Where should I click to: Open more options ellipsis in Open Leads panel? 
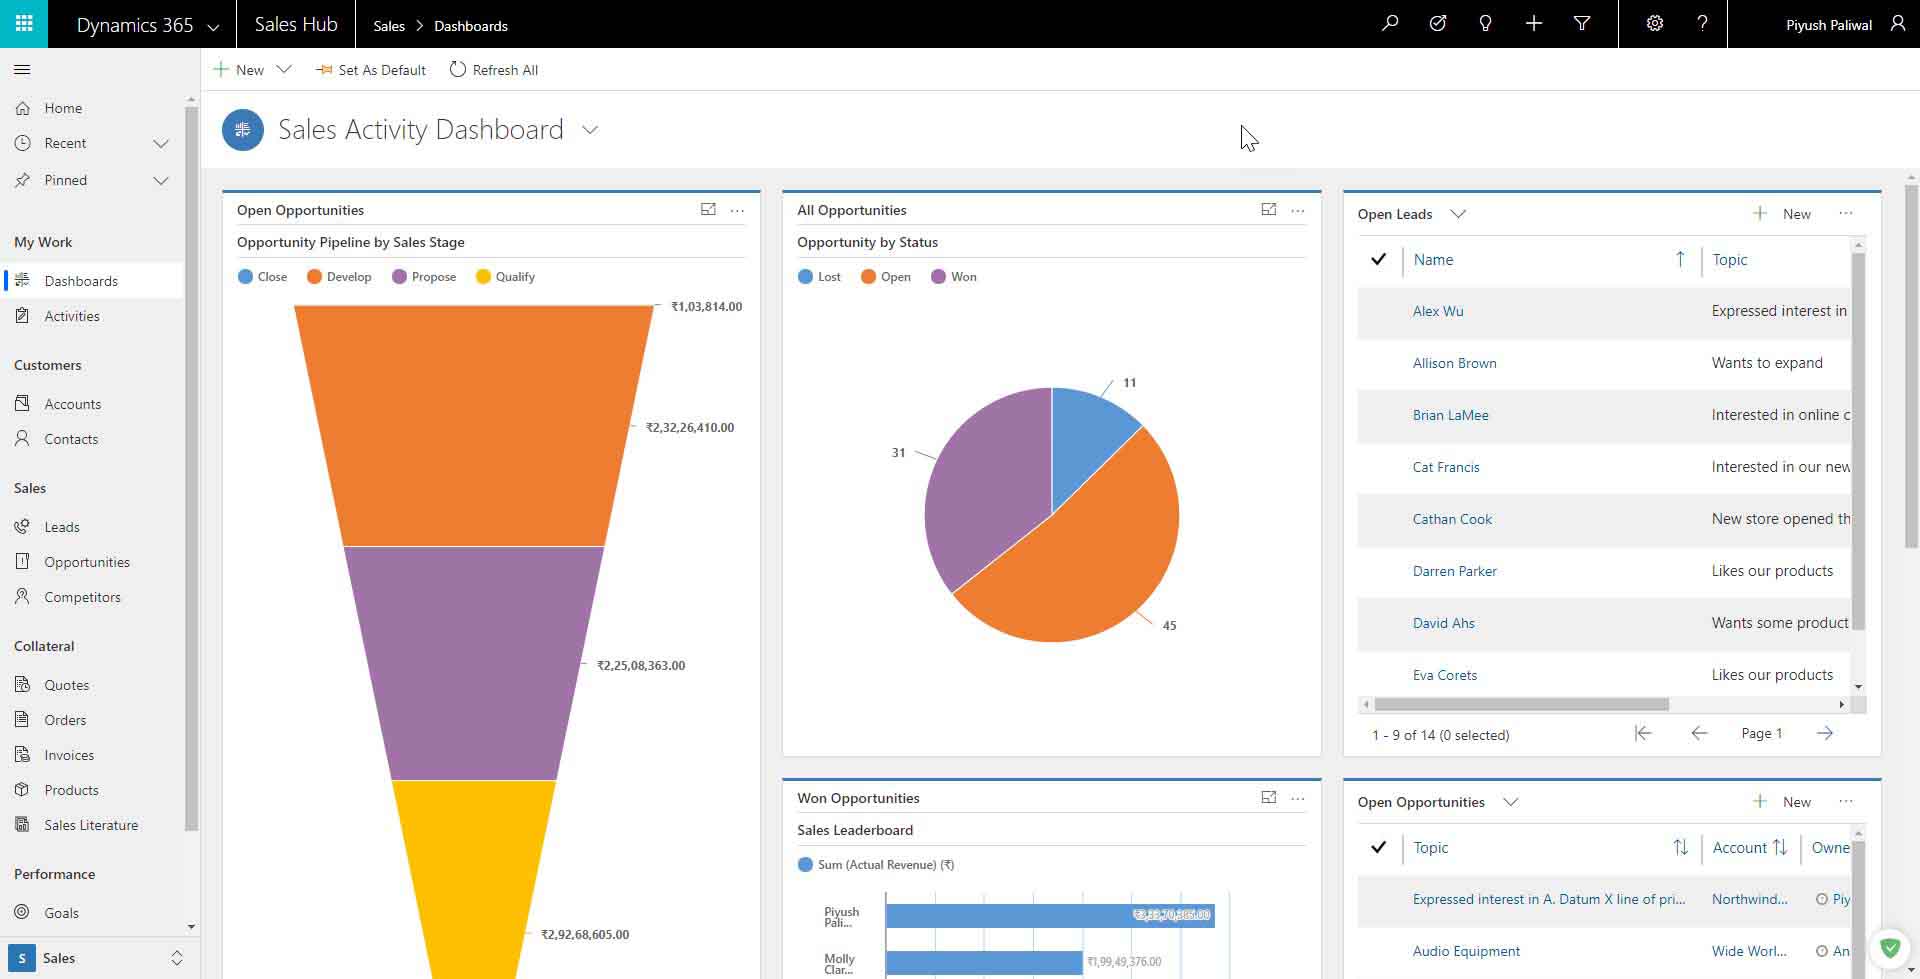click(1846, 213)
